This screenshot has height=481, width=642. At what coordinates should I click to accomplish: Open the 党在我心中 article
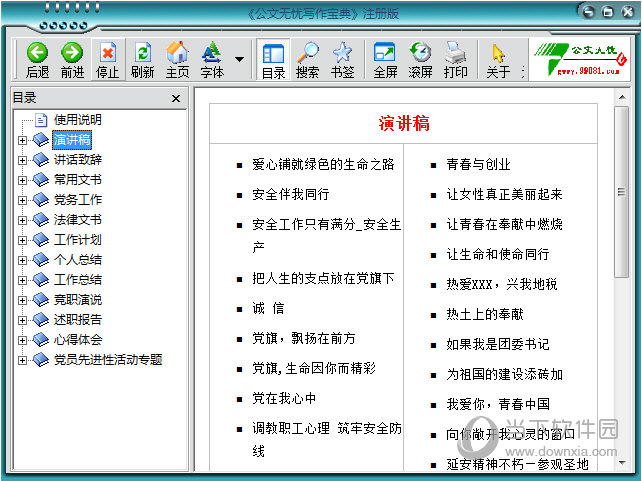coord(284,399)
